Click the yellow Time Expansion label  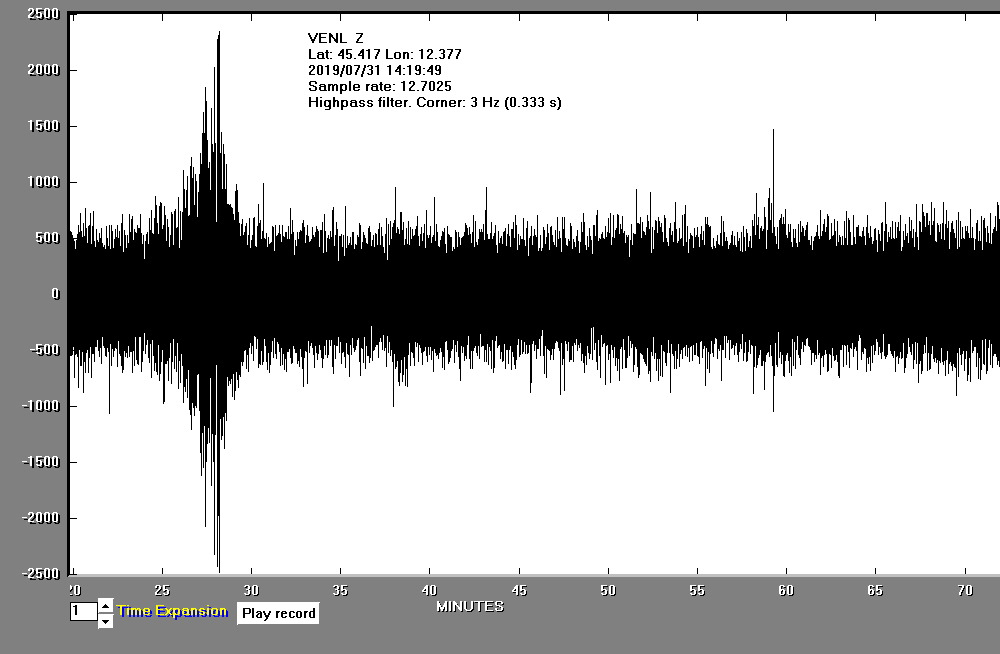172,611
